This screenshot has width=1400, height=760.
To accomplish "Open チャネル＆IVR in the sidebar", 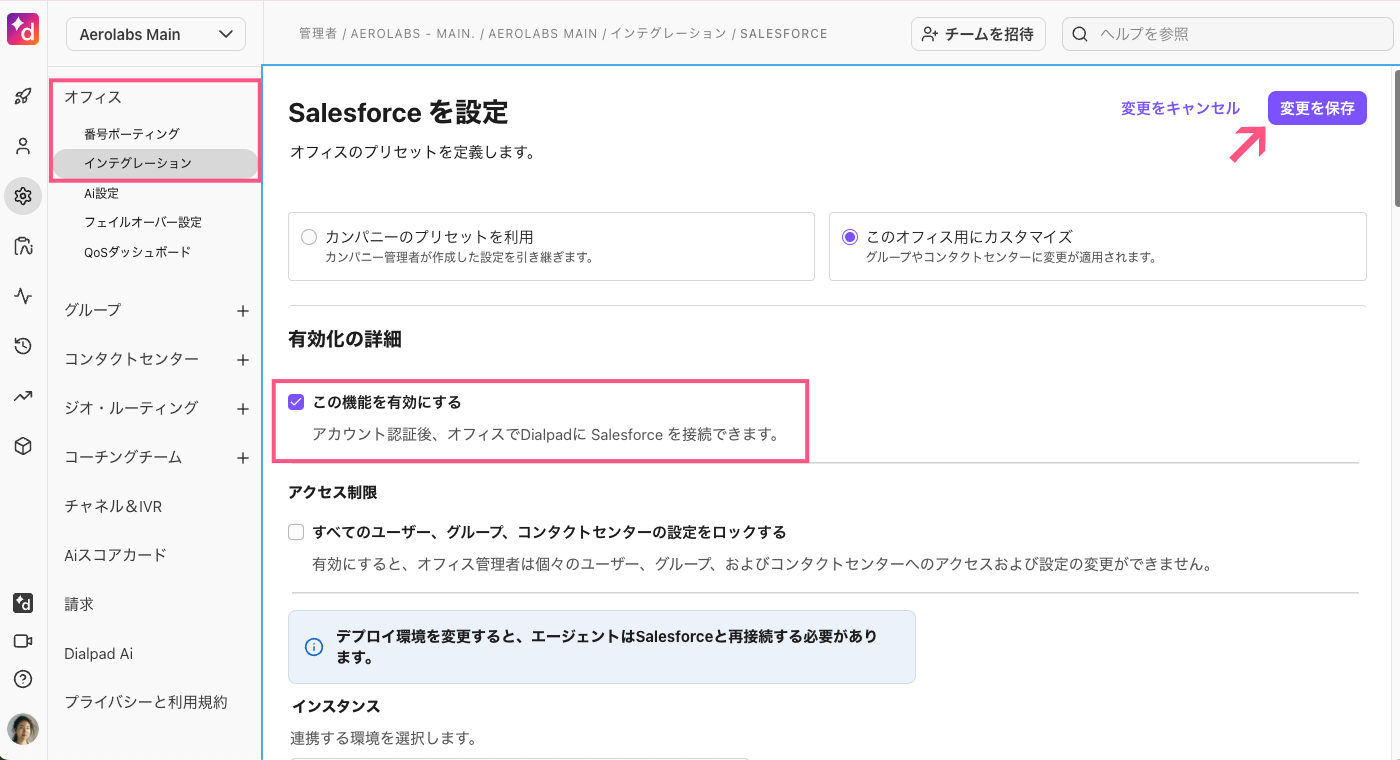I will [113, 506].
